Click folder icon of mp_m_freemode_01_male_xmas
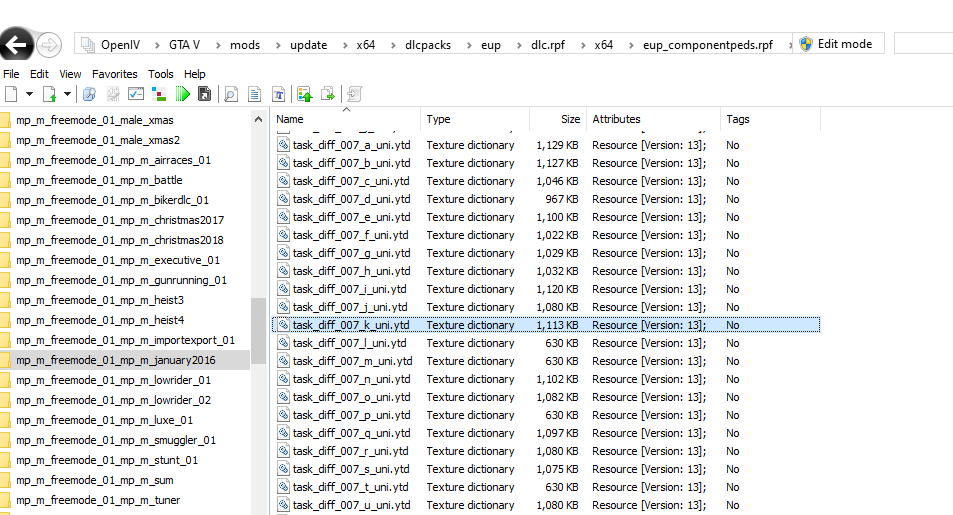This screenshot has height=515, width=953. [5, 120]
